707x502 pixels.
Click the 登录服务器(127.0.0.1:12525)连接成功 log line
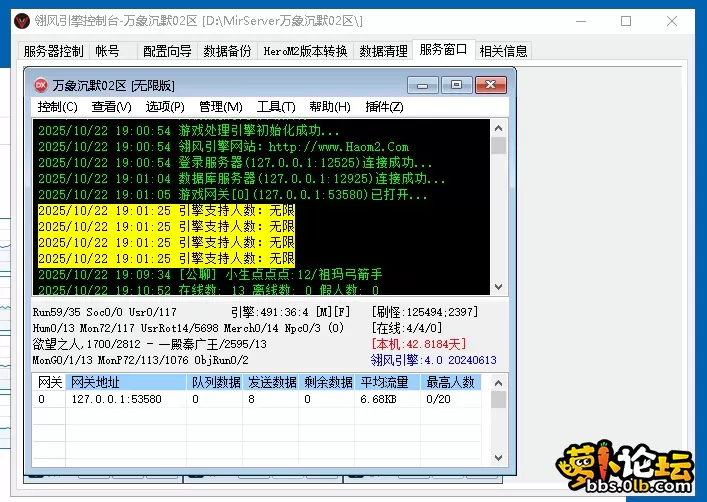(235, 163)
